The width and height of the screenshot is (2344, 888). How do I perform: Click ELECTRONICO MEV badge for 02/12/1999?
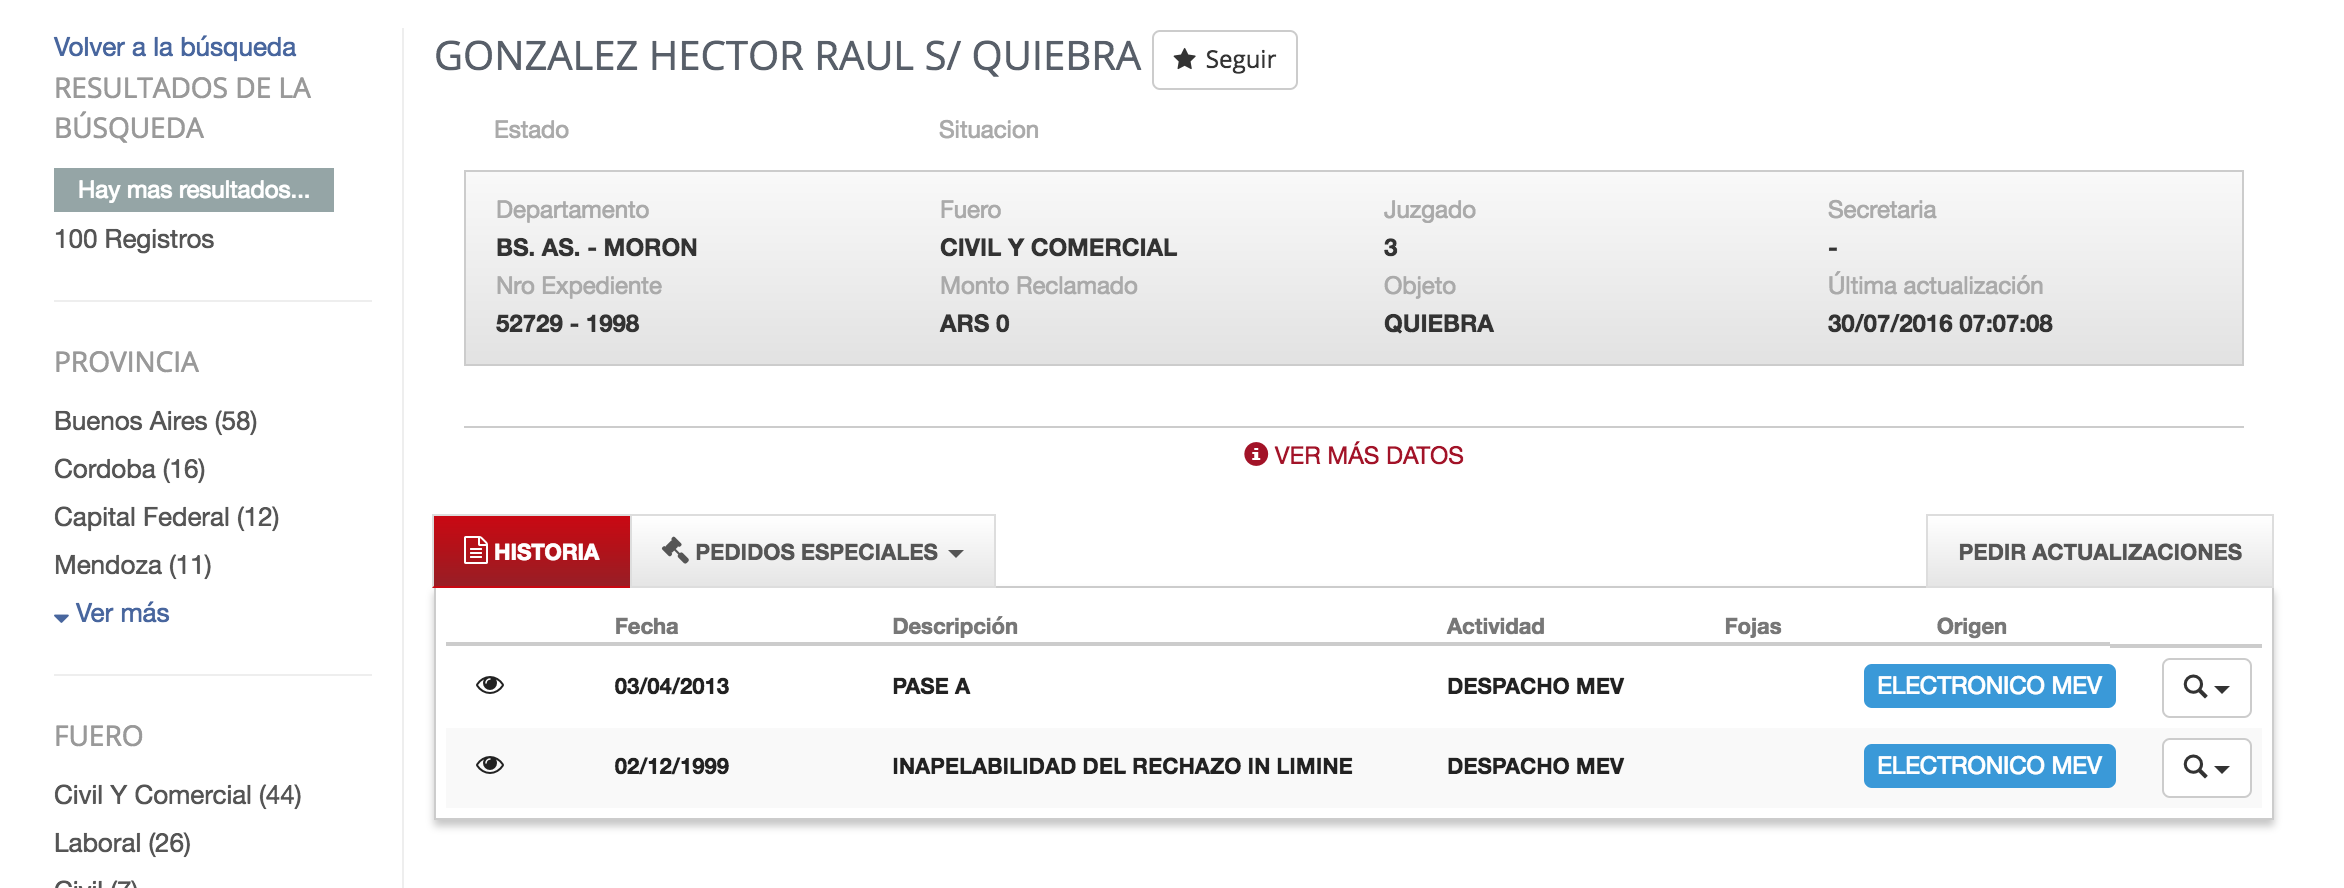pos(1989,766)
